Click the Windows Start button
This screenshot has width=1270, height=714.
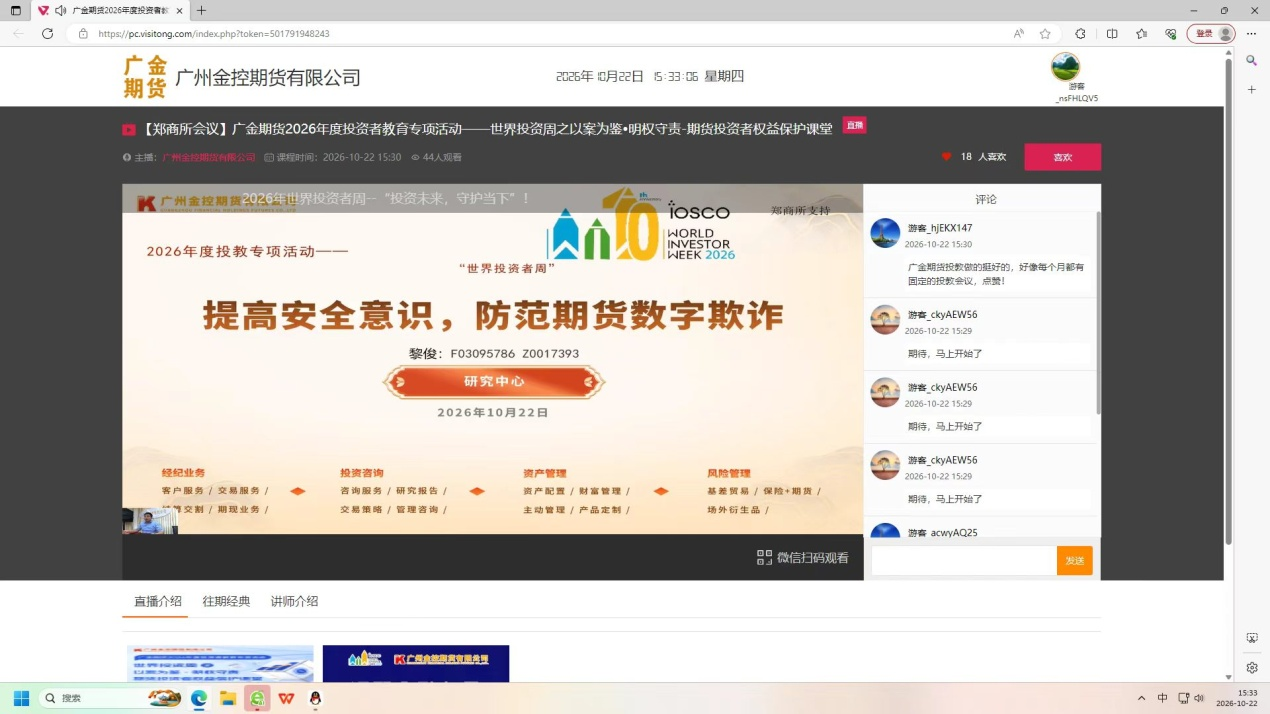coord(21,698)
